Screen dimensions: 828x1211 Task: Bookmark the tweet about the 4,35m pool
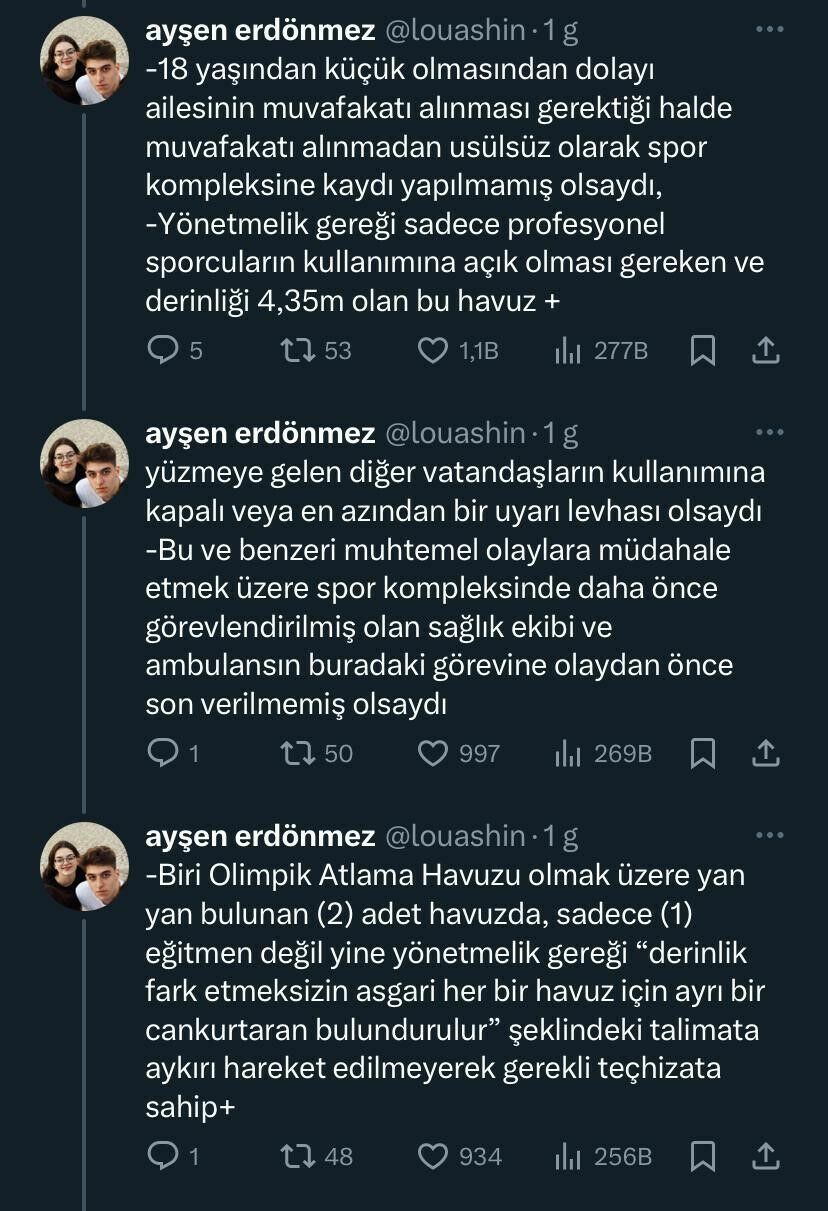pos(703,350)
